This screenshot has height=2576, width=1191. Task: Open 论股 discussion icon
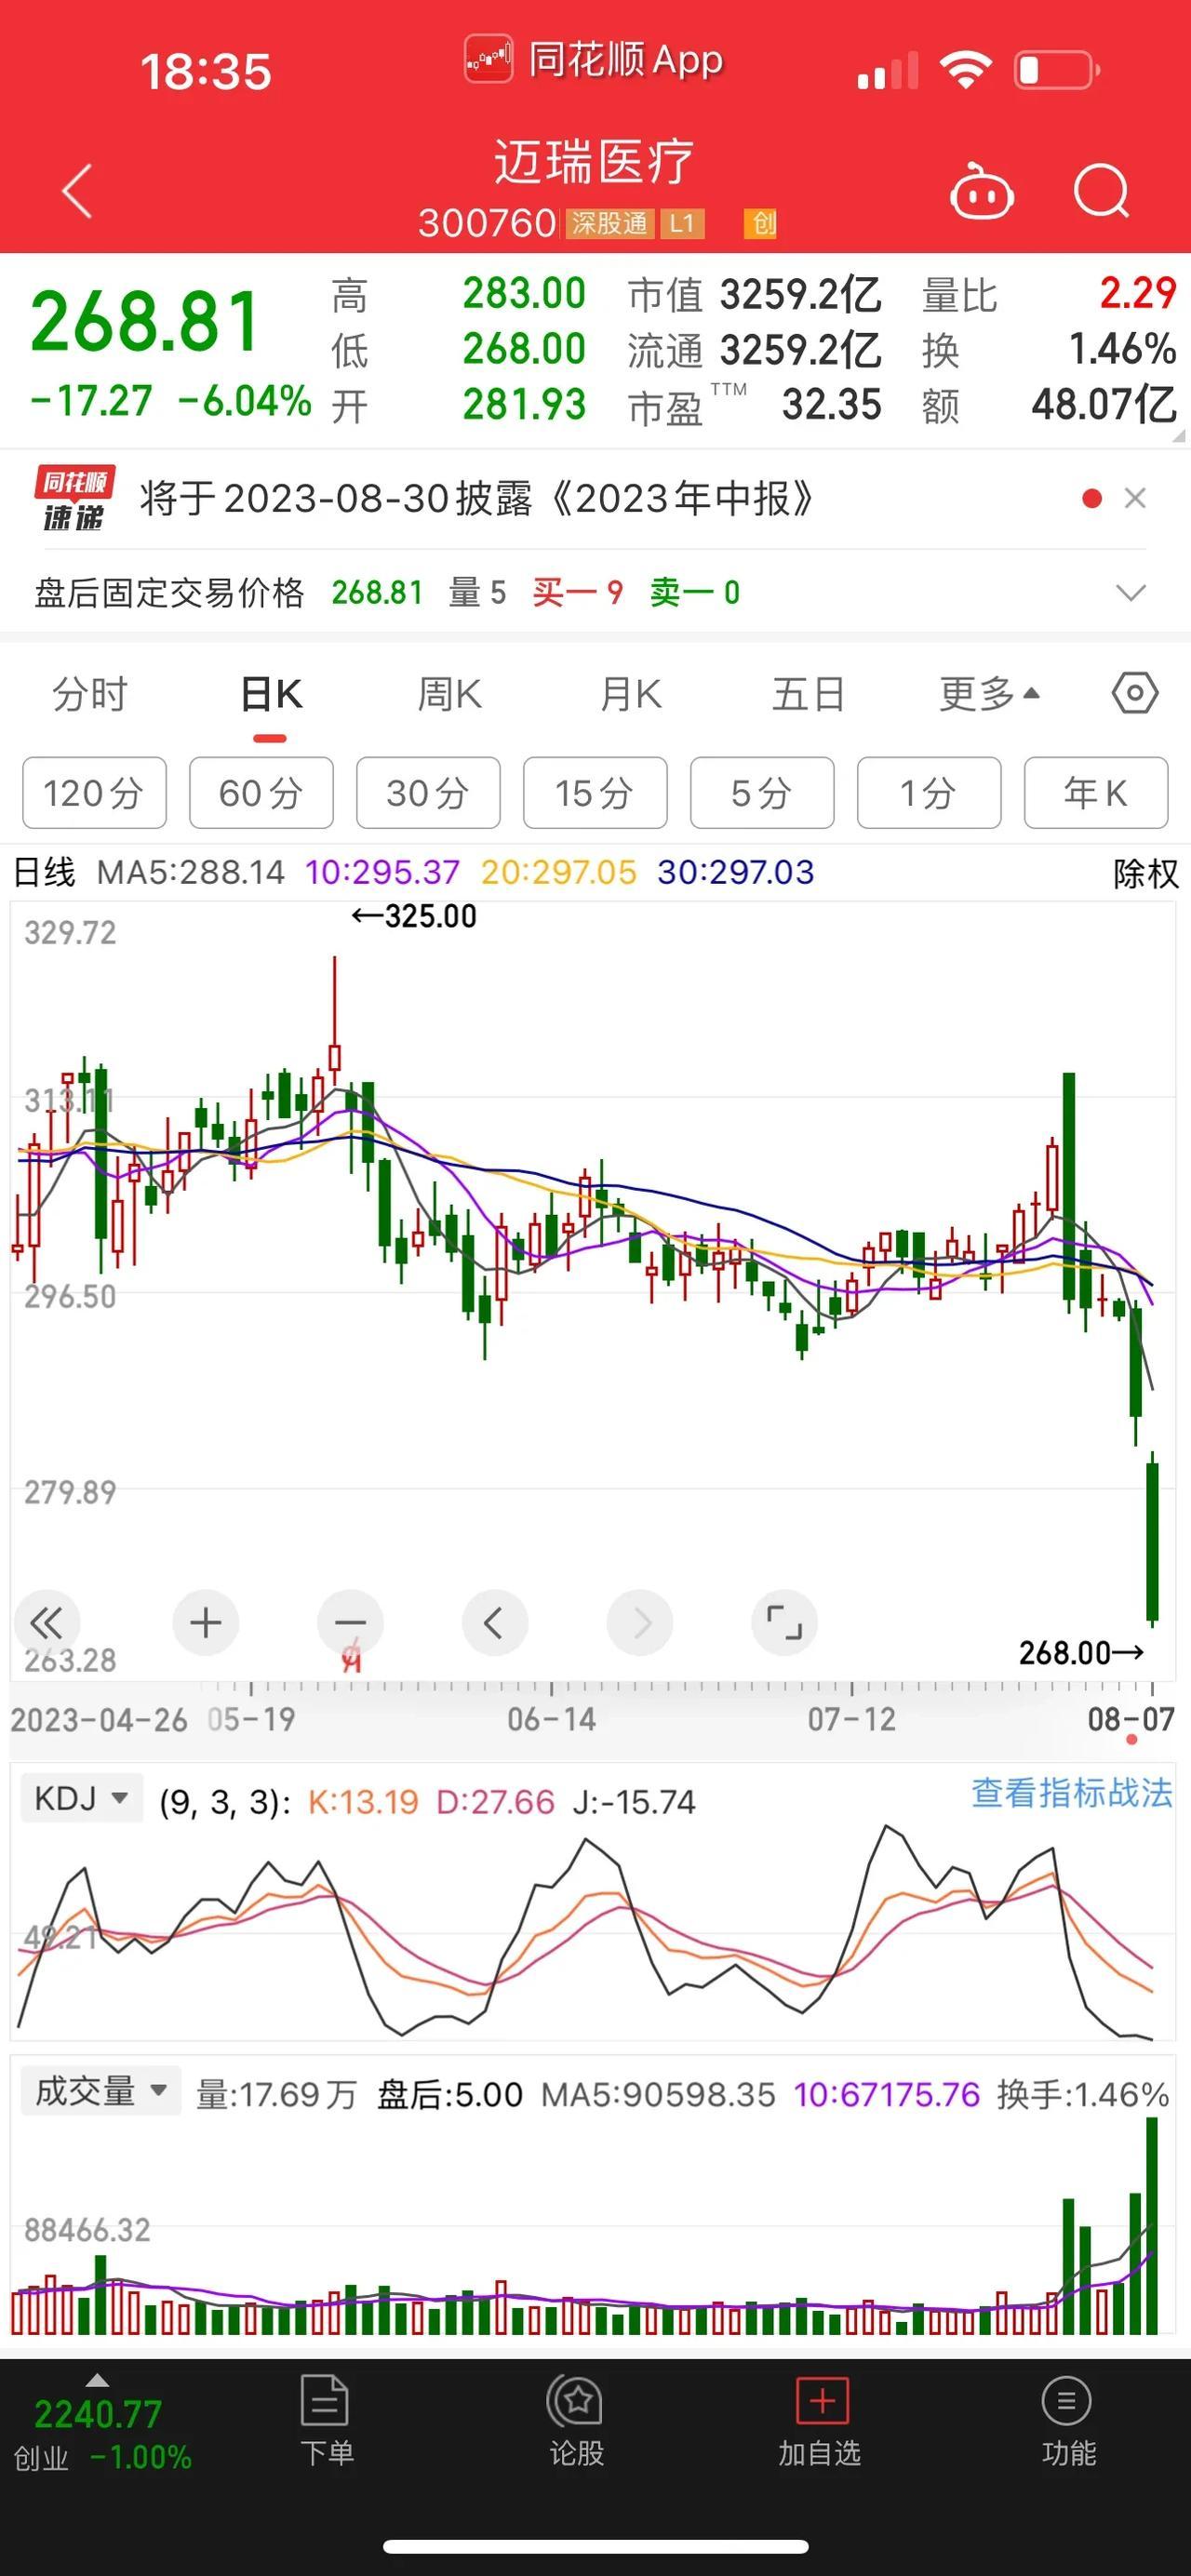pyautogui.click(x=576, y=2419)
